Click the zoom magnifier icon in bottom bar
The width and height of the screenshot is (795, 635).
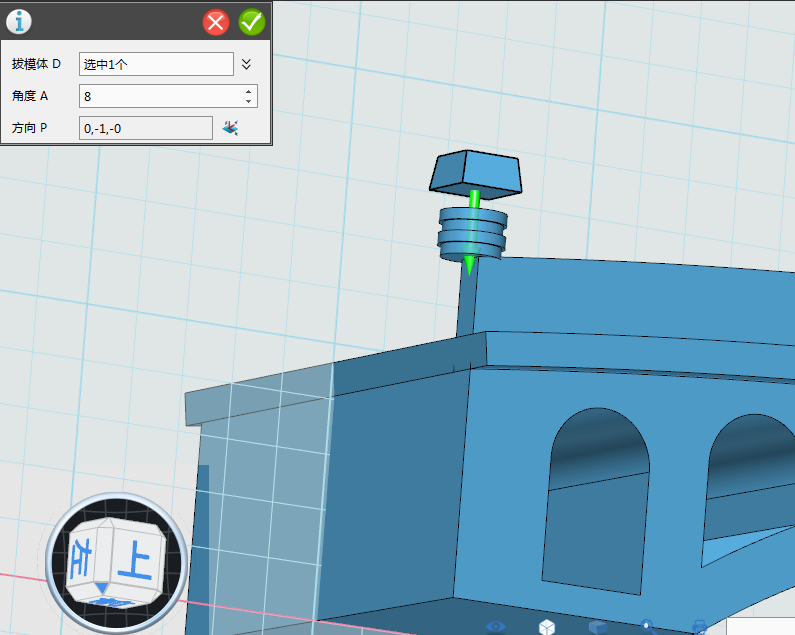tap(647, 626)
